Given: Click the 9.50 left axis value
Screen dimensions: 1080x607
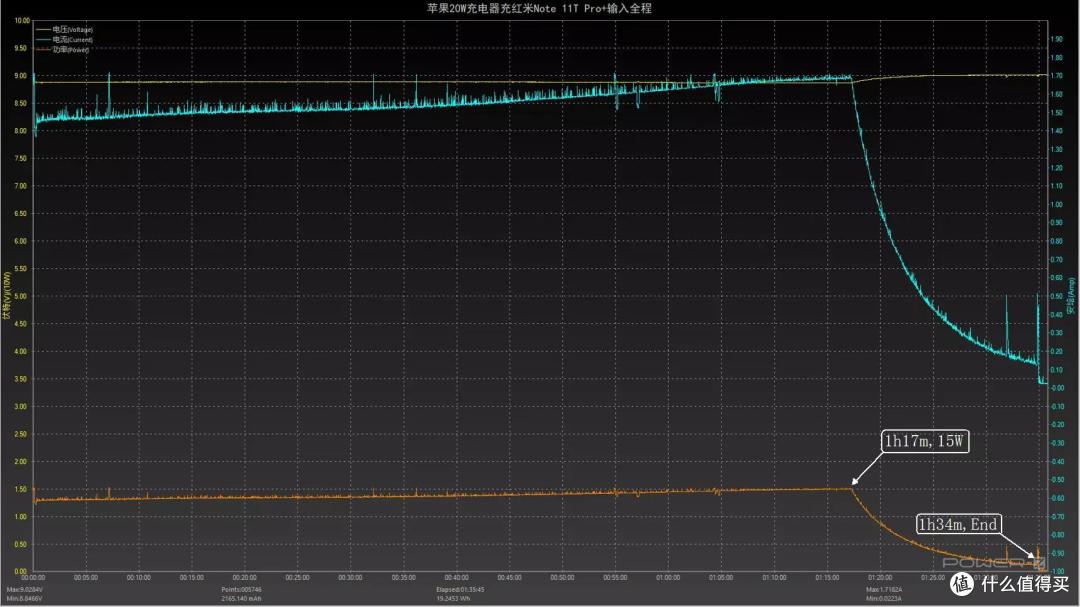Looking at the screenshot, I should tap(21, 48).
